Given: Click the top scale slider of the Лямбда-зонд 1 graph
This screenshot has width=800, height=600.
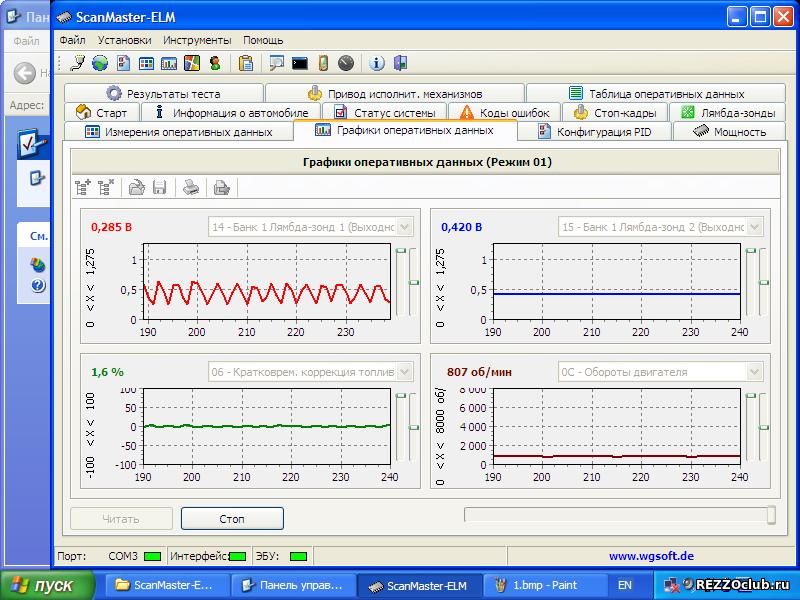Looking at the screenshot, I should (x=401, y=251).
